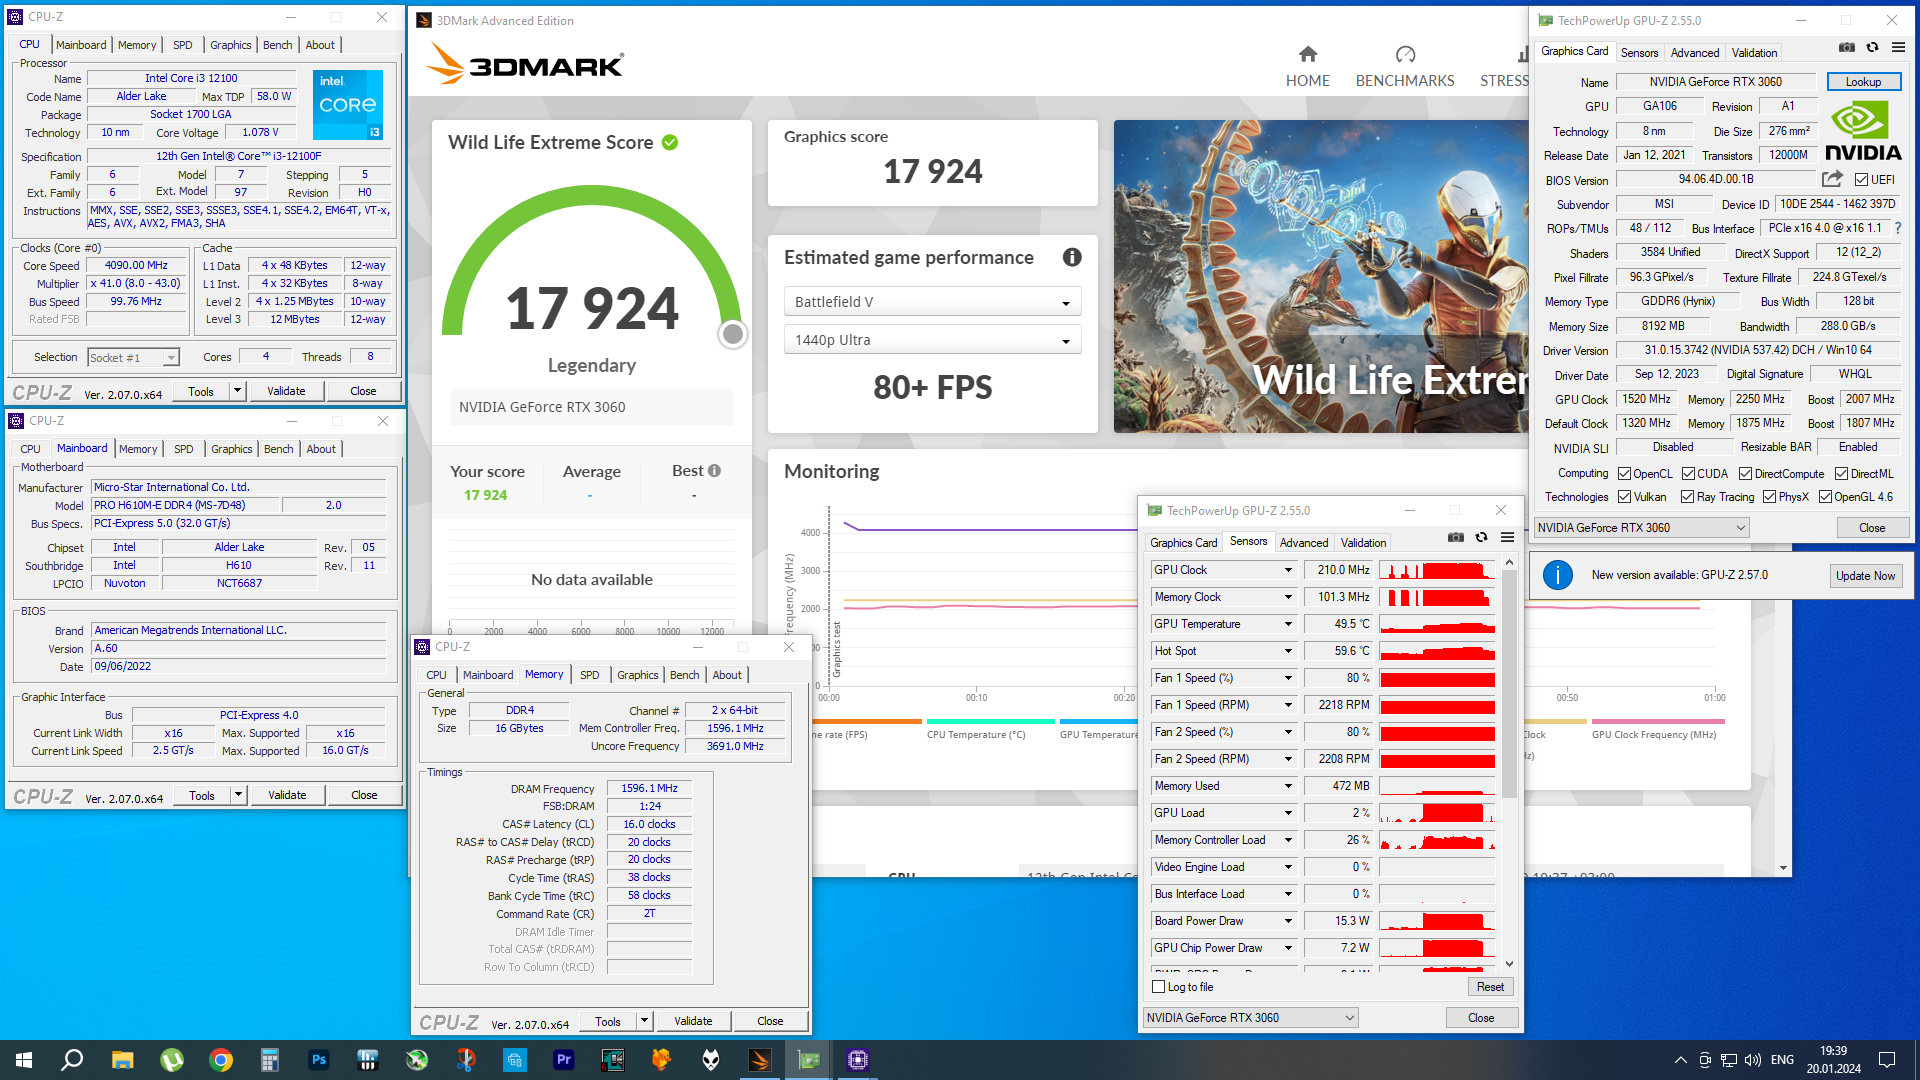Expand the Board Power Draw sensor dropdown
The height and width of the screenshot is (1080, 1920).
click(1288, 921)
